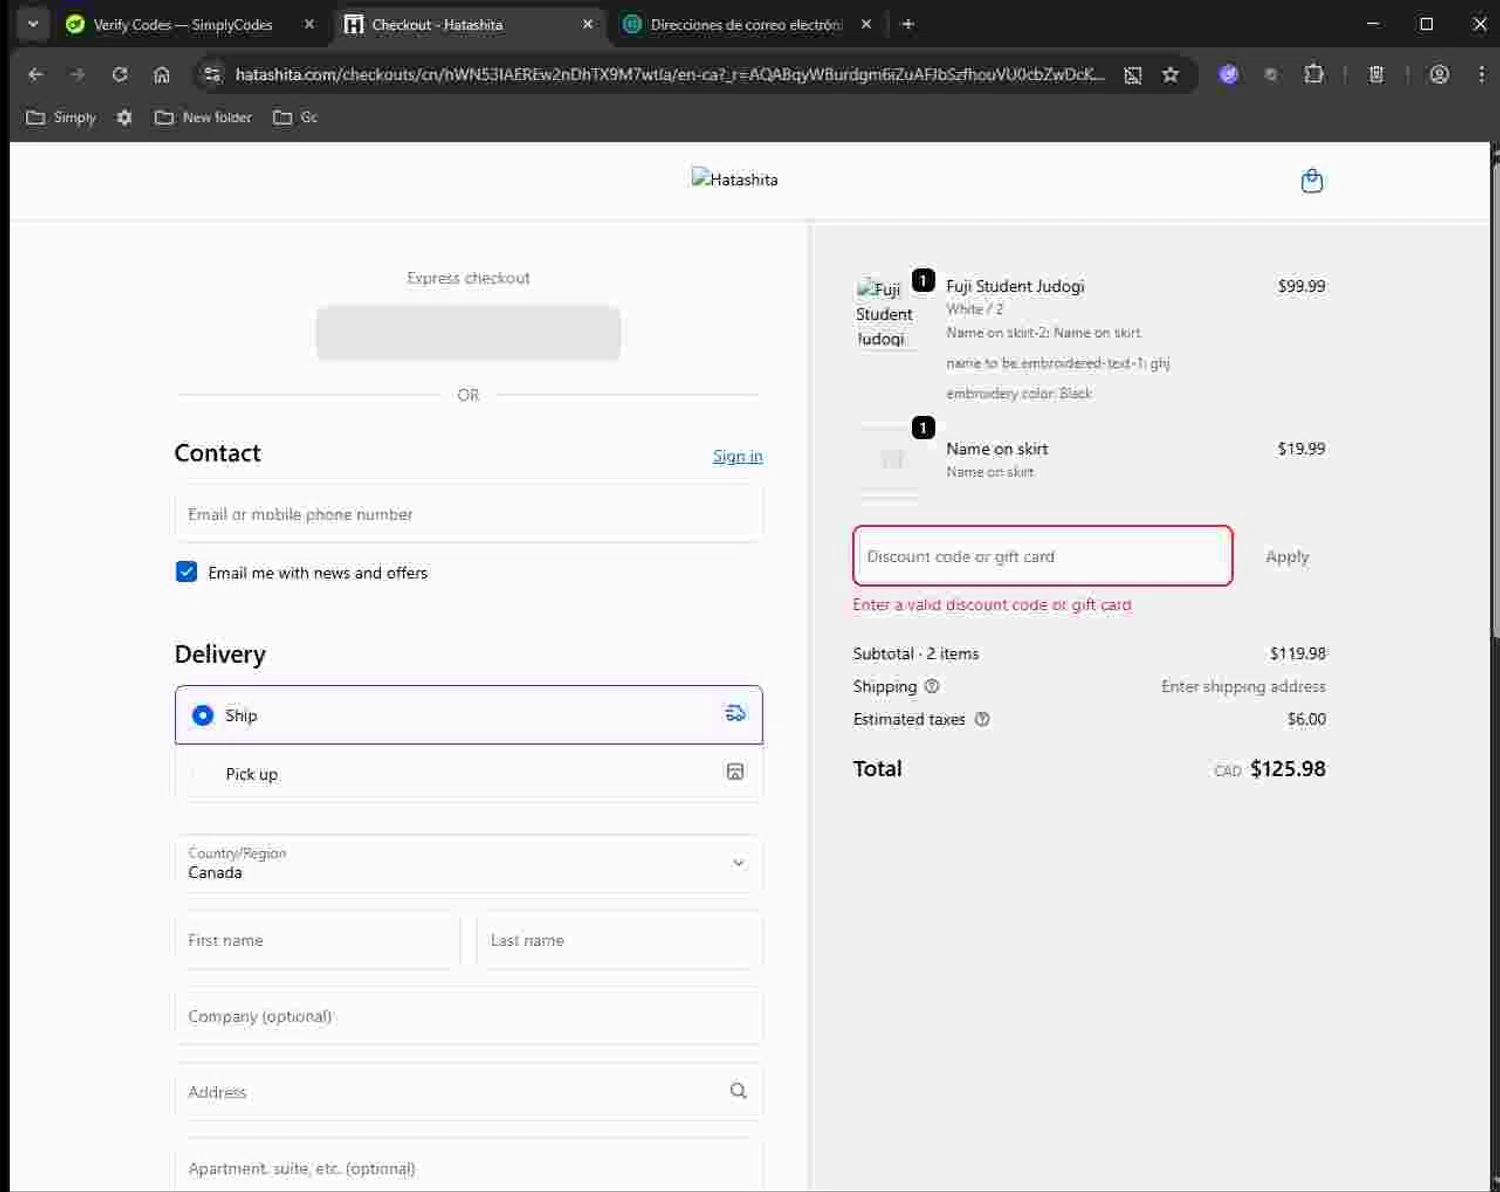
Task: Focus the Company (optional) field
Action: click(x=468, y=1016)
